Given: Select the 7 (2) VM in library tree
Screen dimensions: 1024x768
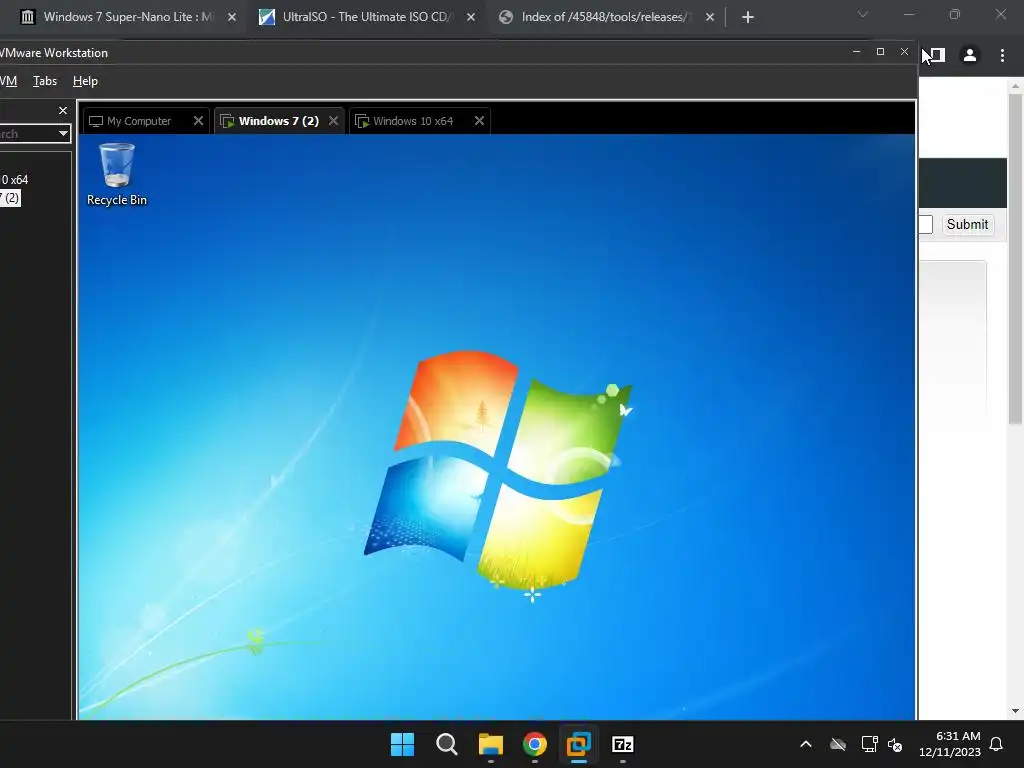Looking at the screenshot, I should 10,198.
